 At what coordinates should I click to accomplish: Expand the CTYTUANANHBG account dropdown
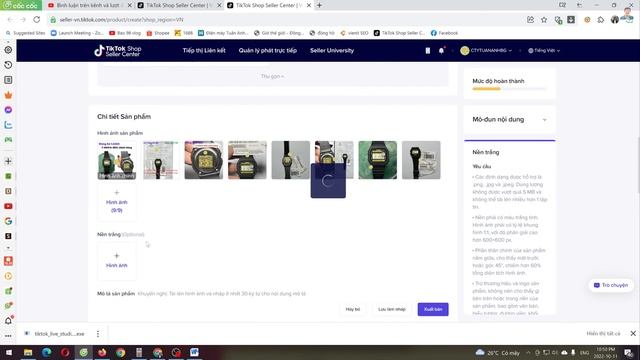point(486,51)
